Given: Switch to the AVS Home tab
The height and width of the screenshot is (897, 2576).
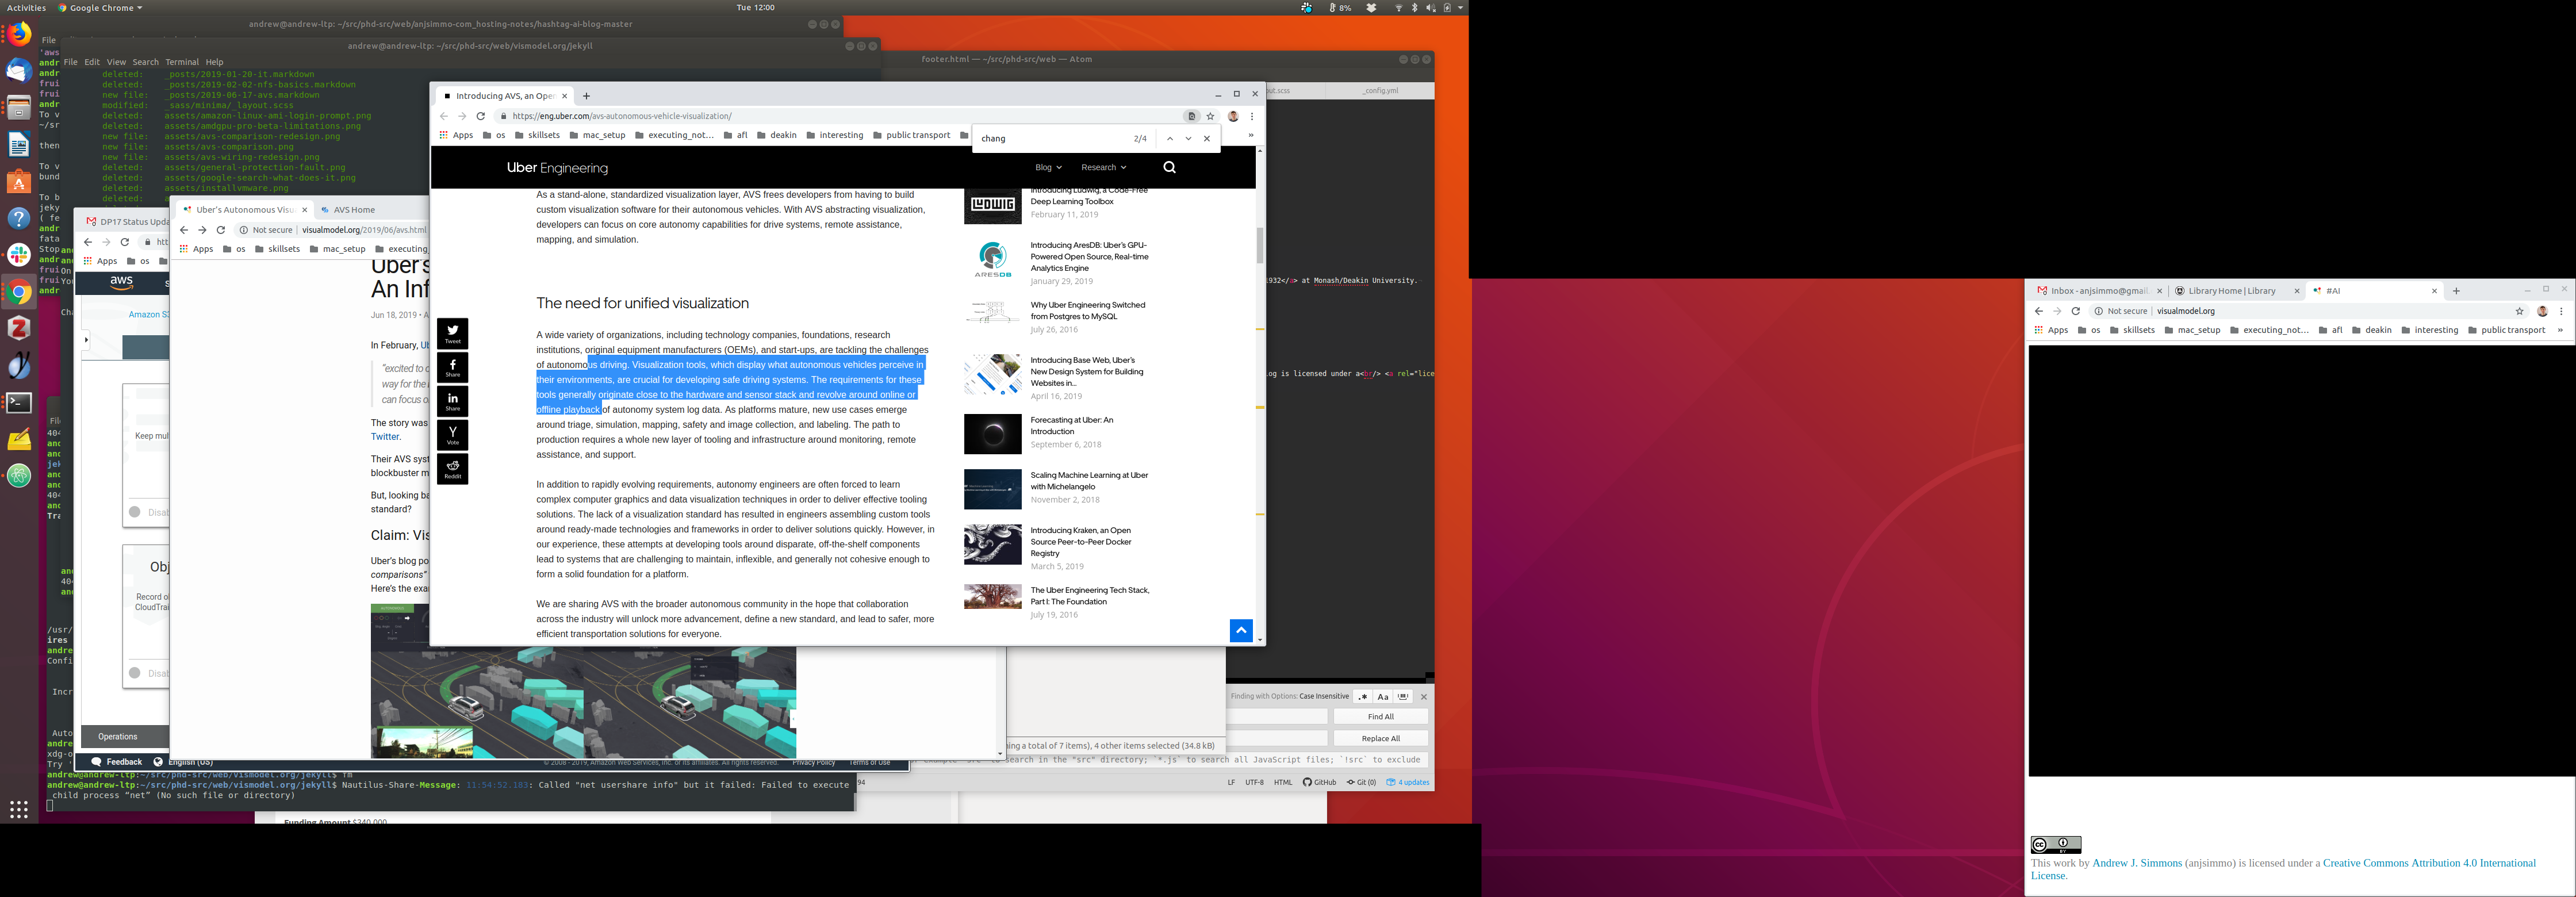Looking at the screenshot, I should (354, 210).
